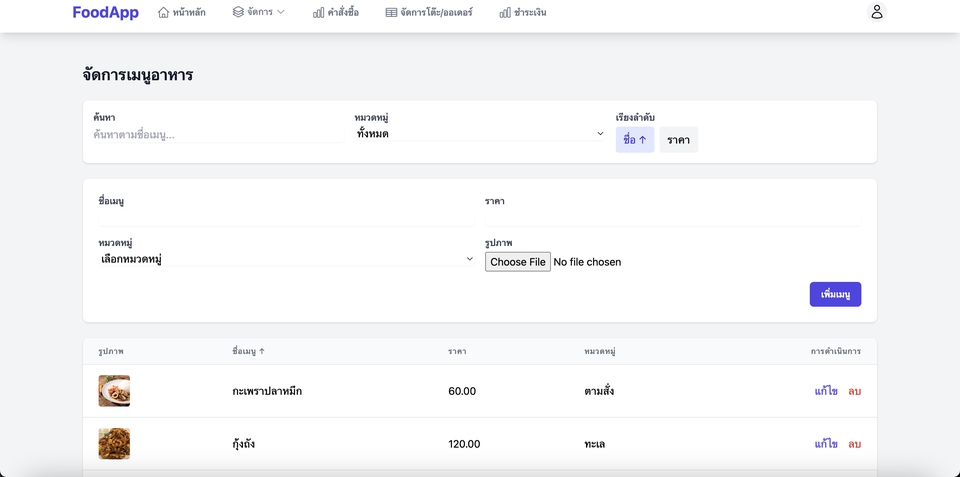Sort by ชื่อ ascending button
This screenshot has height=477, width=960.
click(x=635, y=140)
